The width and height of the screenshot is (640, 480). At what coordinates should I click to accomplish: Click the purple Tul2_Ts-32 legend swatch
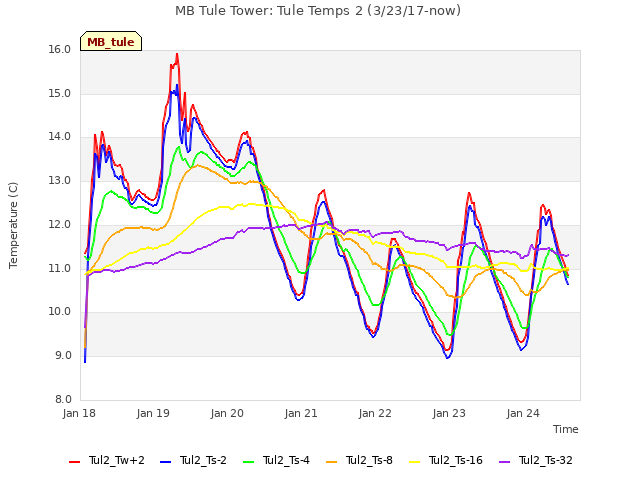(504, 462)
